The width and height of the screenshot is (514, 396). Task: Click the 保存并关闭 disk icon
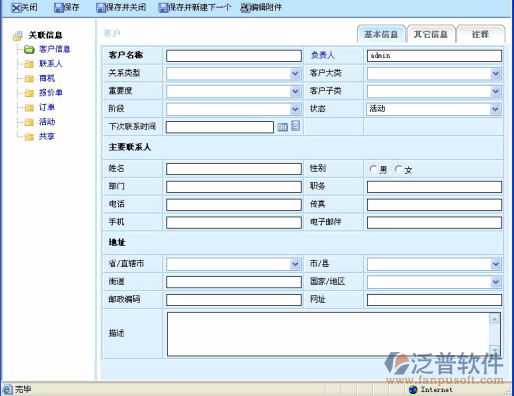[101, 8]
